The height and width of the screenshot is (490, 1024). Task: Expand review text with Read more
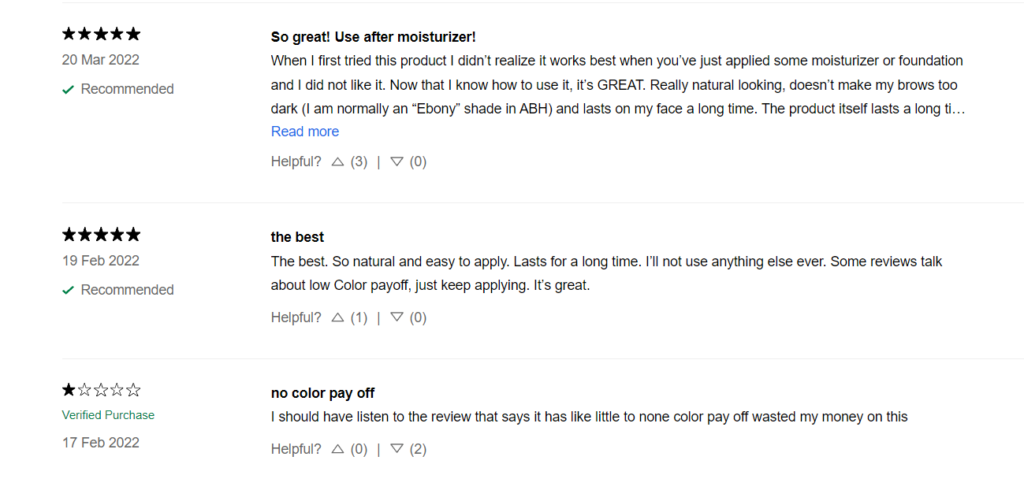pyautogui.click(x=305, y=131)
